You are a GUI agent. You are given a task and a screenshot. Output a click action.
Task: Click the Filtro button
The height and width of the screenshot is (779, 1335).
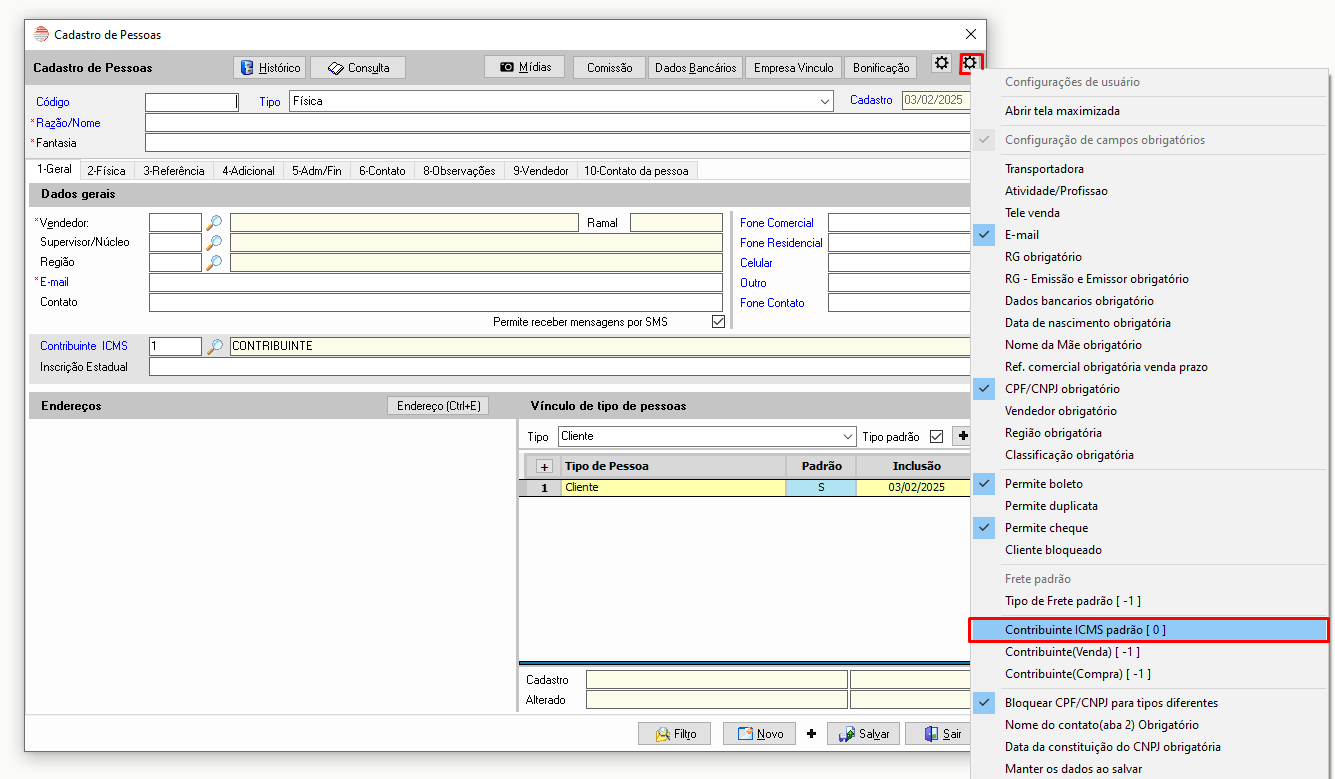pos(675,734)
